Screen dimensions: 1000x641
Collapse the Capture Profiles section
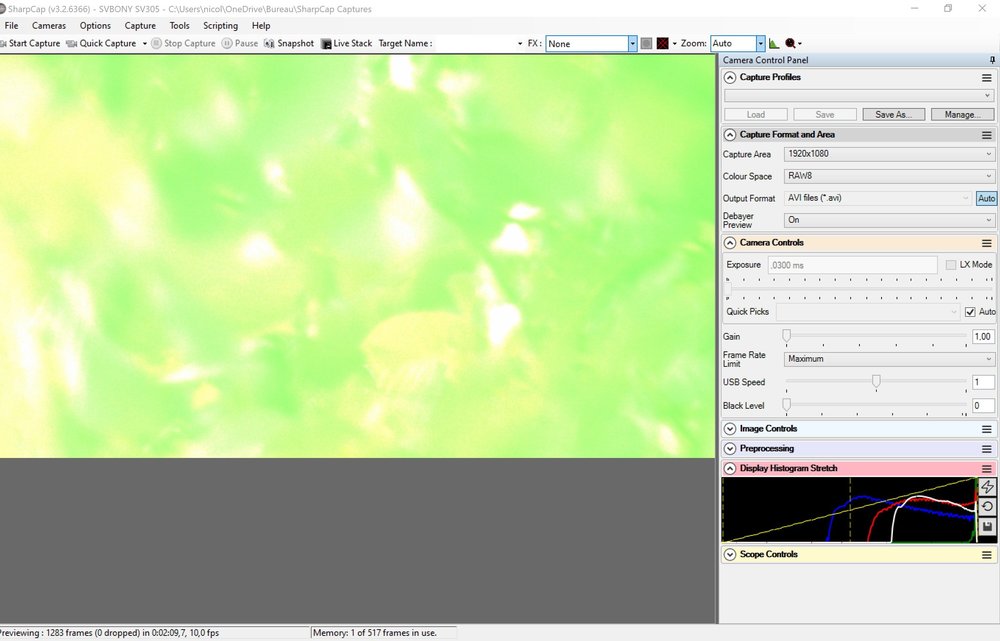click(730, 78)
